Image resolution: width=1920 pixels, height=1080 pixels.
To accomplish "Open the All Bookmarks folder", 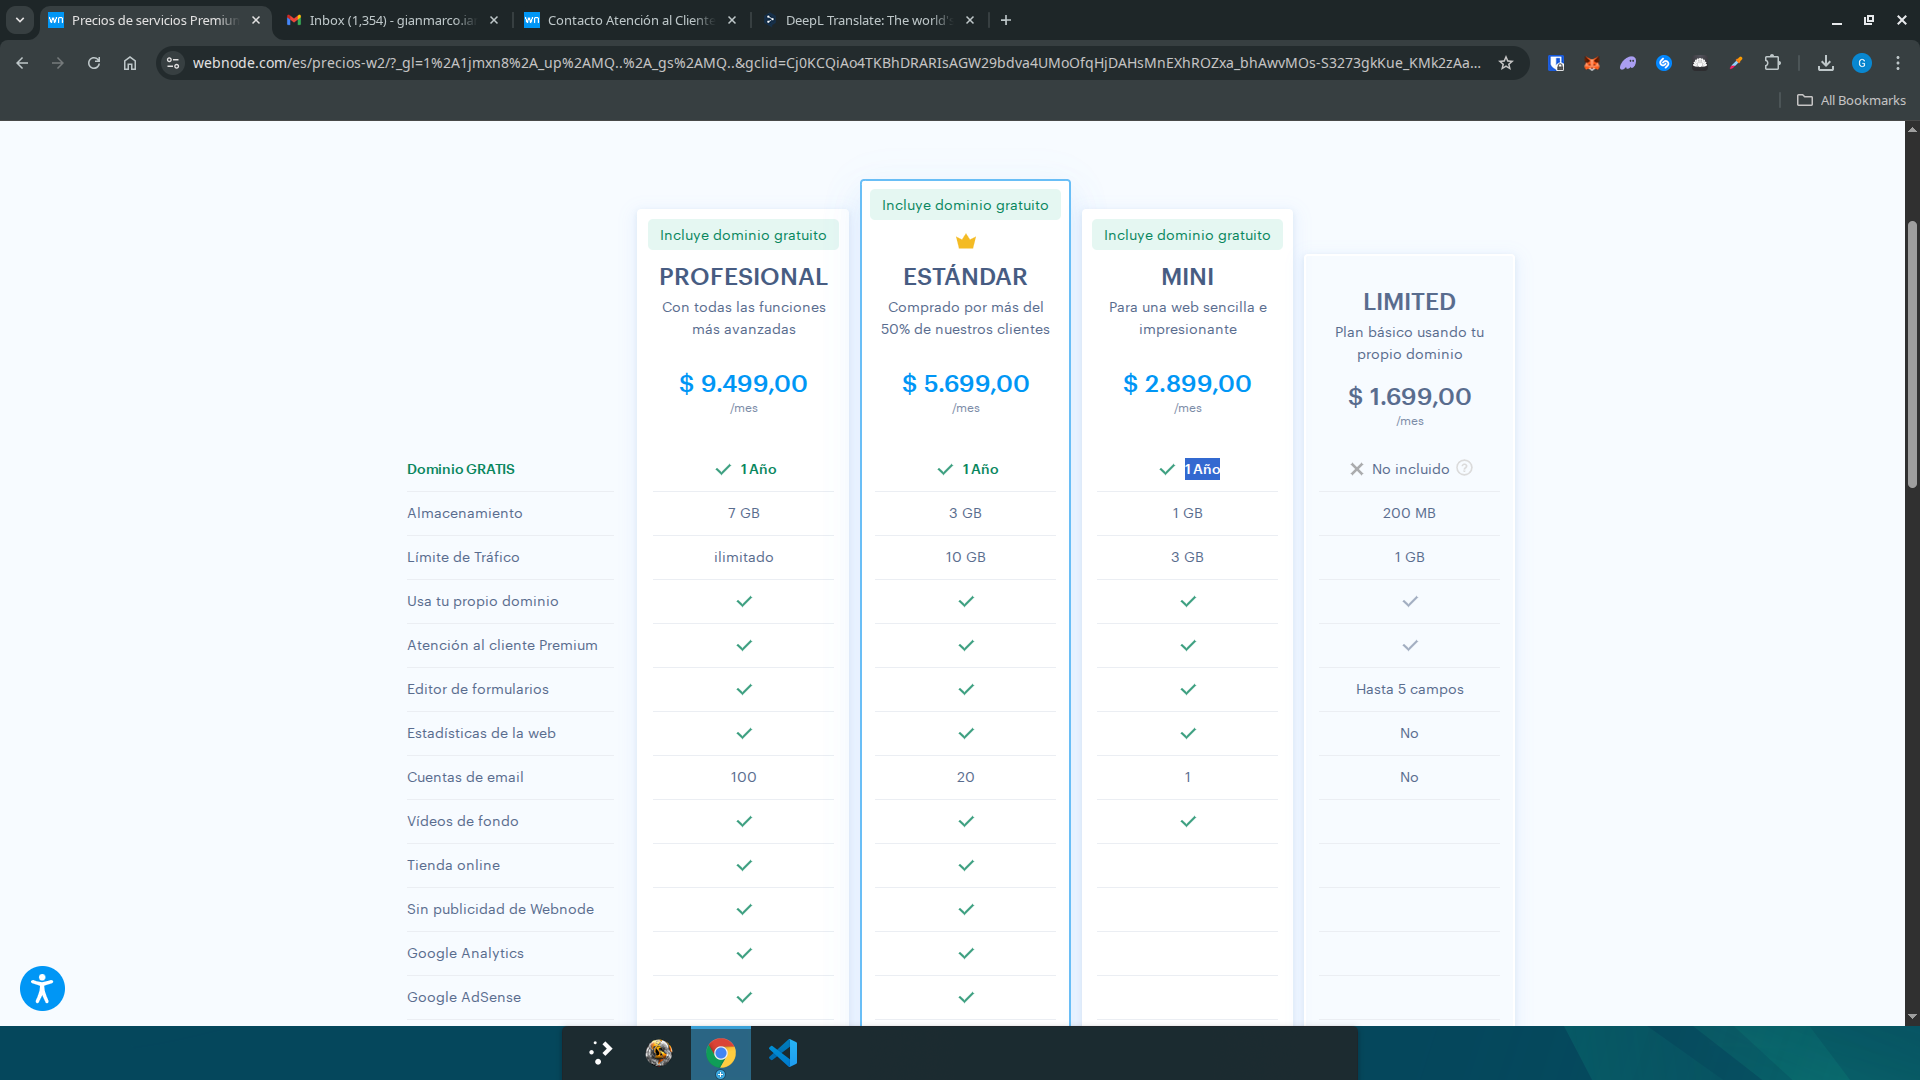I will click(x=1851, y=100).
